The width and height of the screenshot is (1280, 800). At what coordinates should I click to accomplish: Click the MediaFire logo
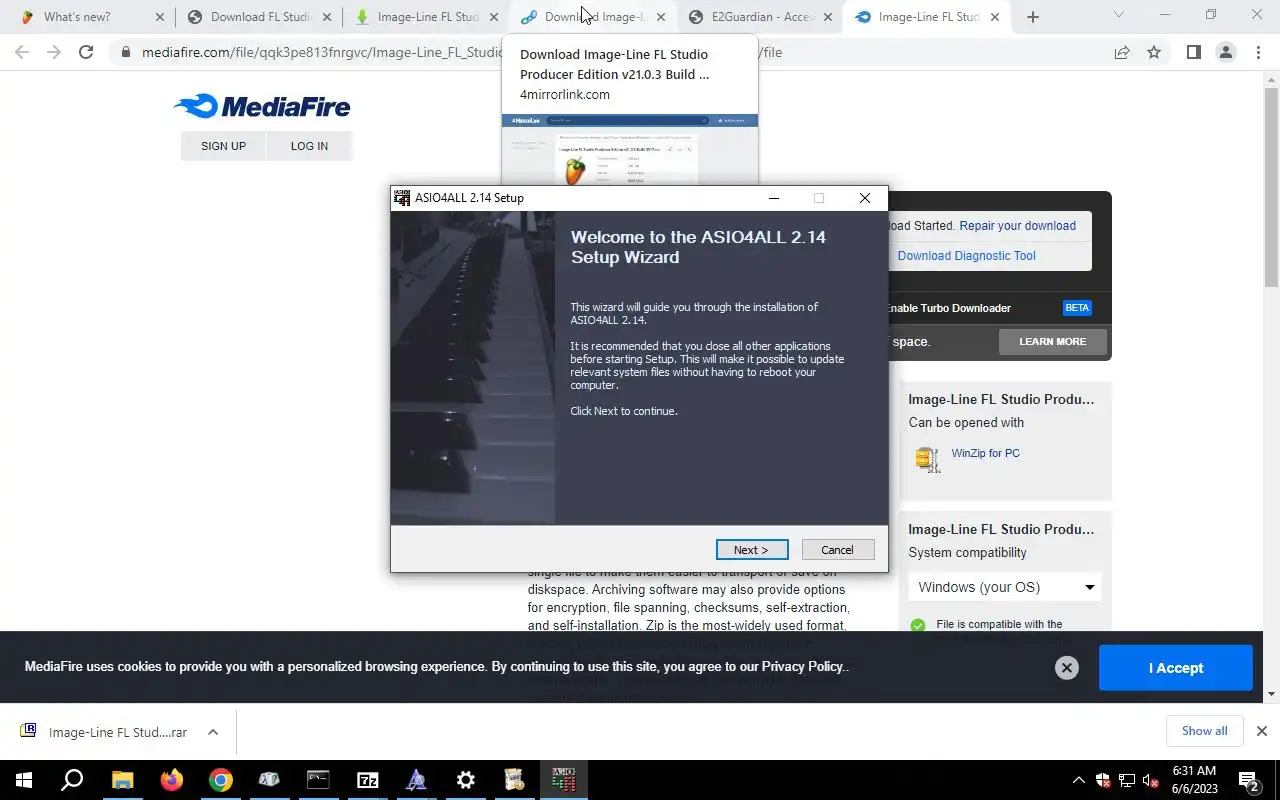click(262, 106)
